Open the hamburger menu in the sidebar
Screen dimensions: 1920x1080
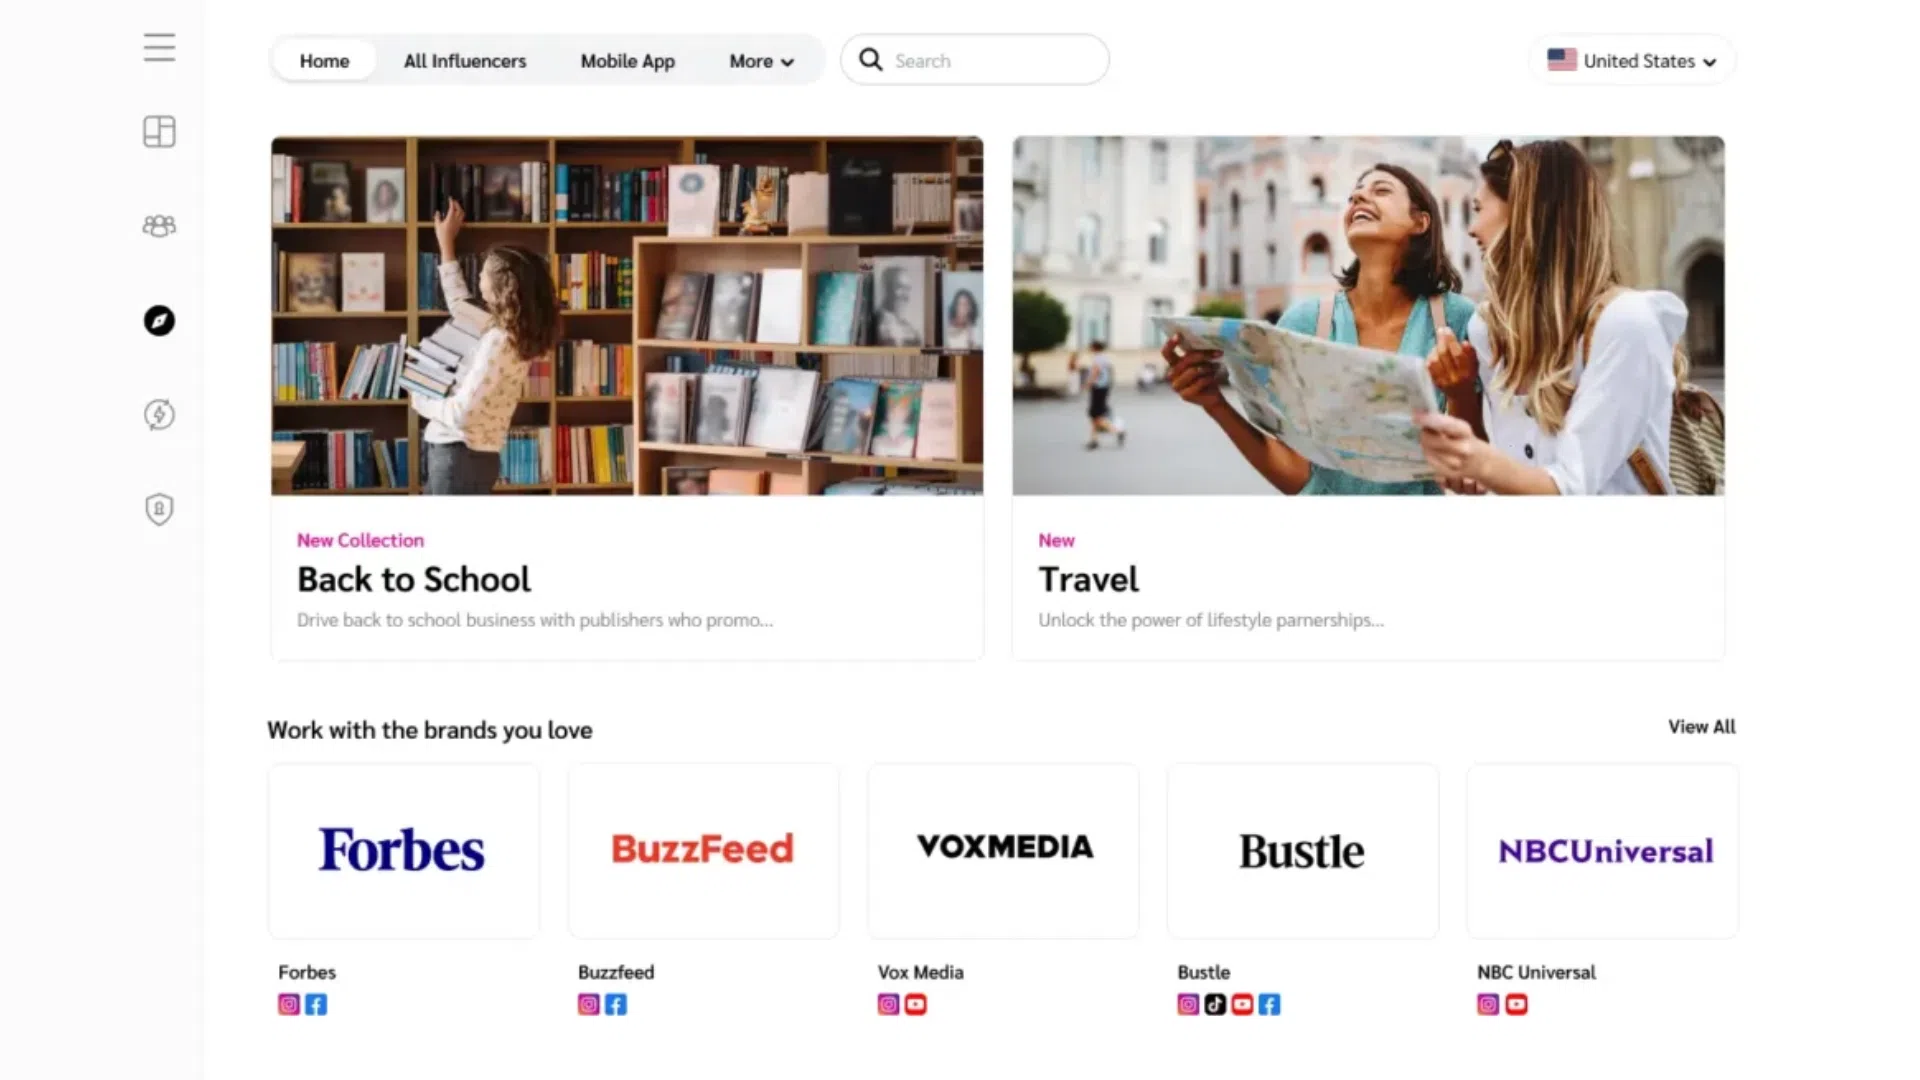(x=159, y=47)
